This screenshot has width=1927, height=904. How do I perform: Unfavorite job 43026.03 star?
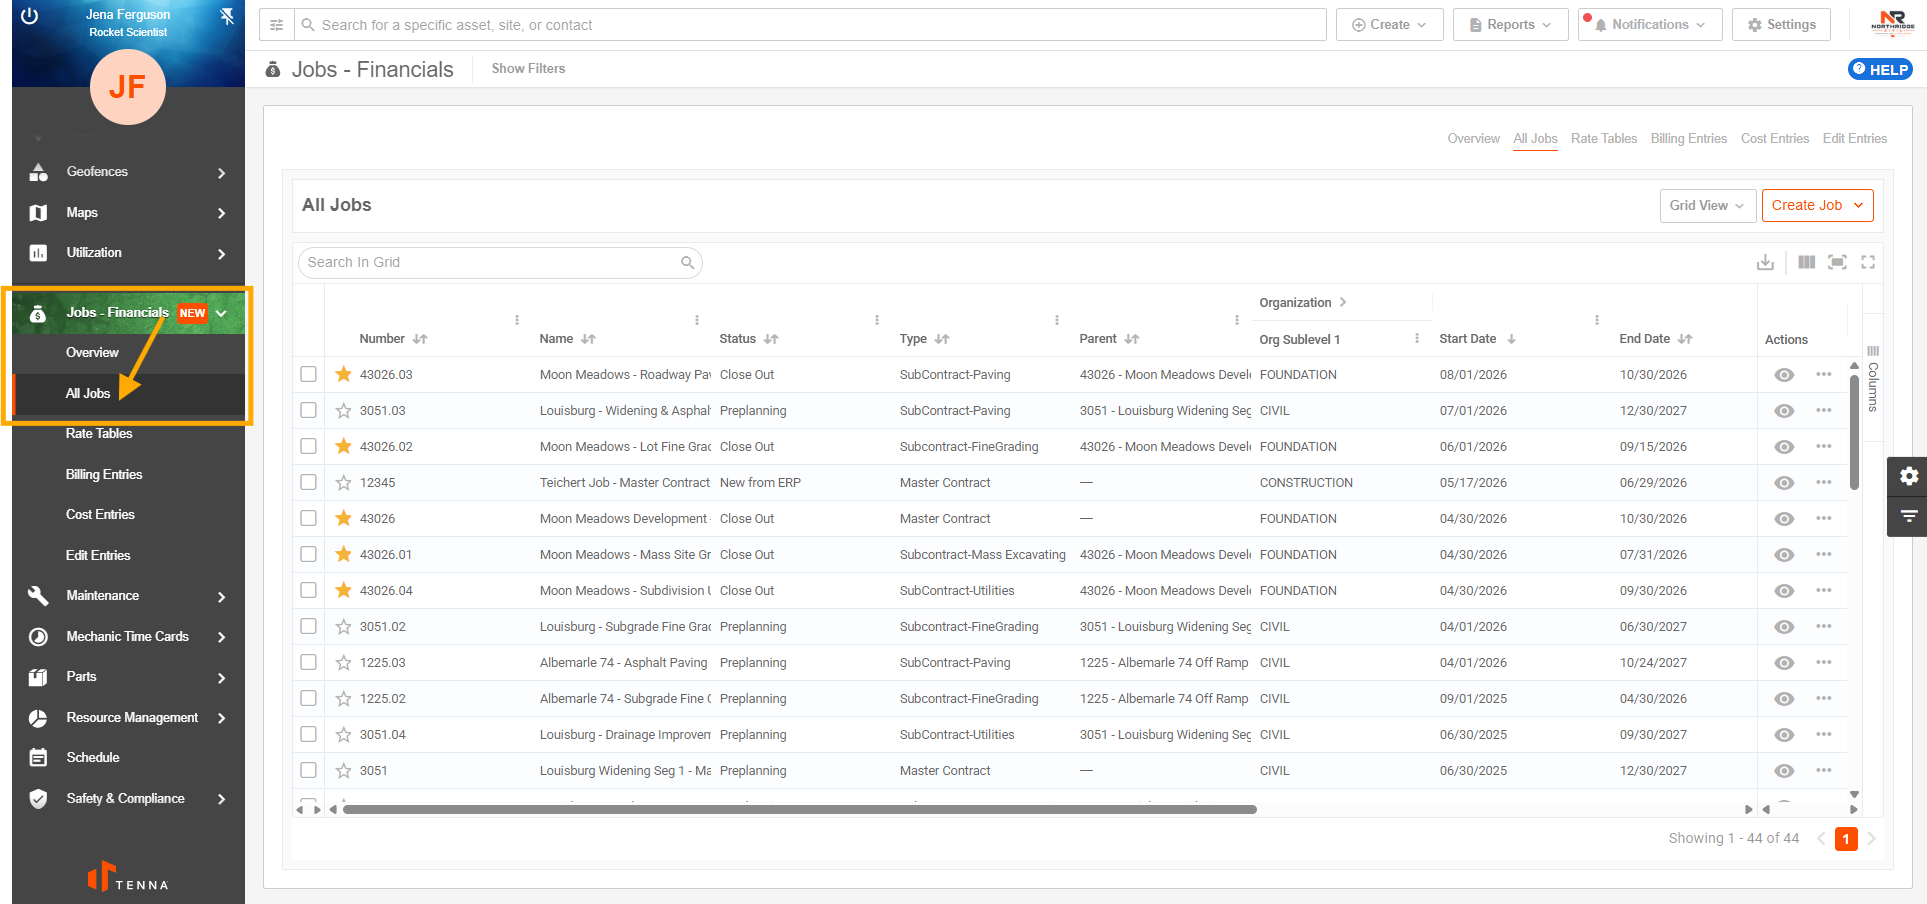tap(343, 374)
